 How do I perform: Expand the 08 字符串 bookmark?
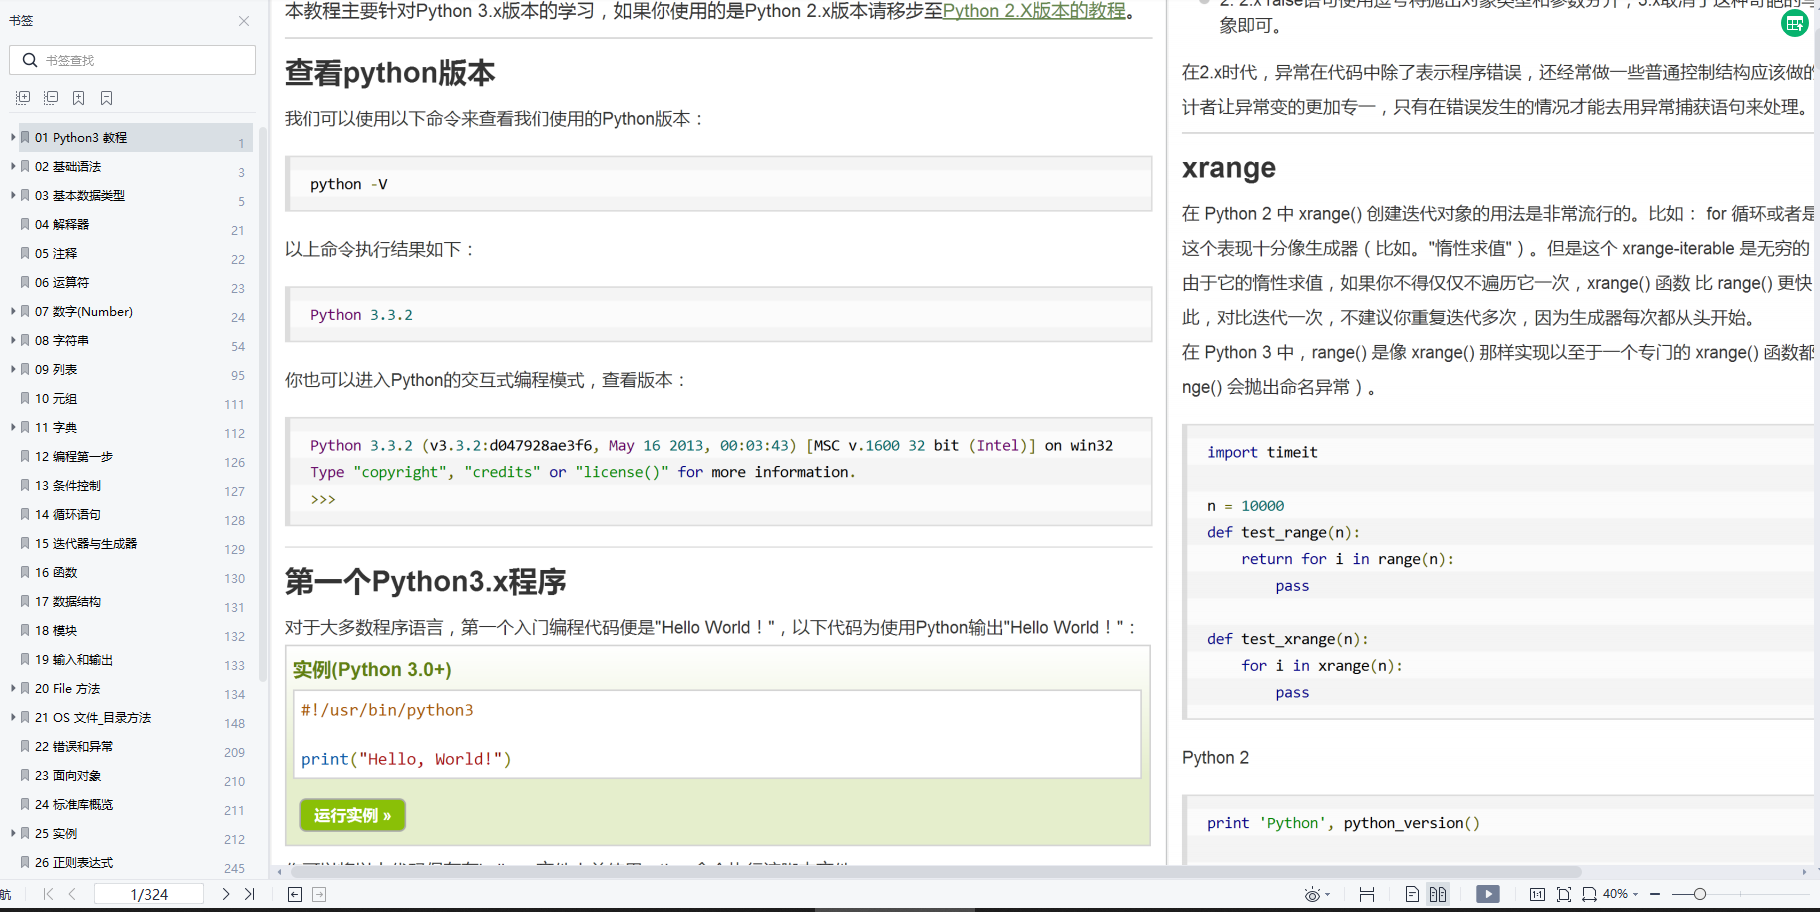point(13,340)
